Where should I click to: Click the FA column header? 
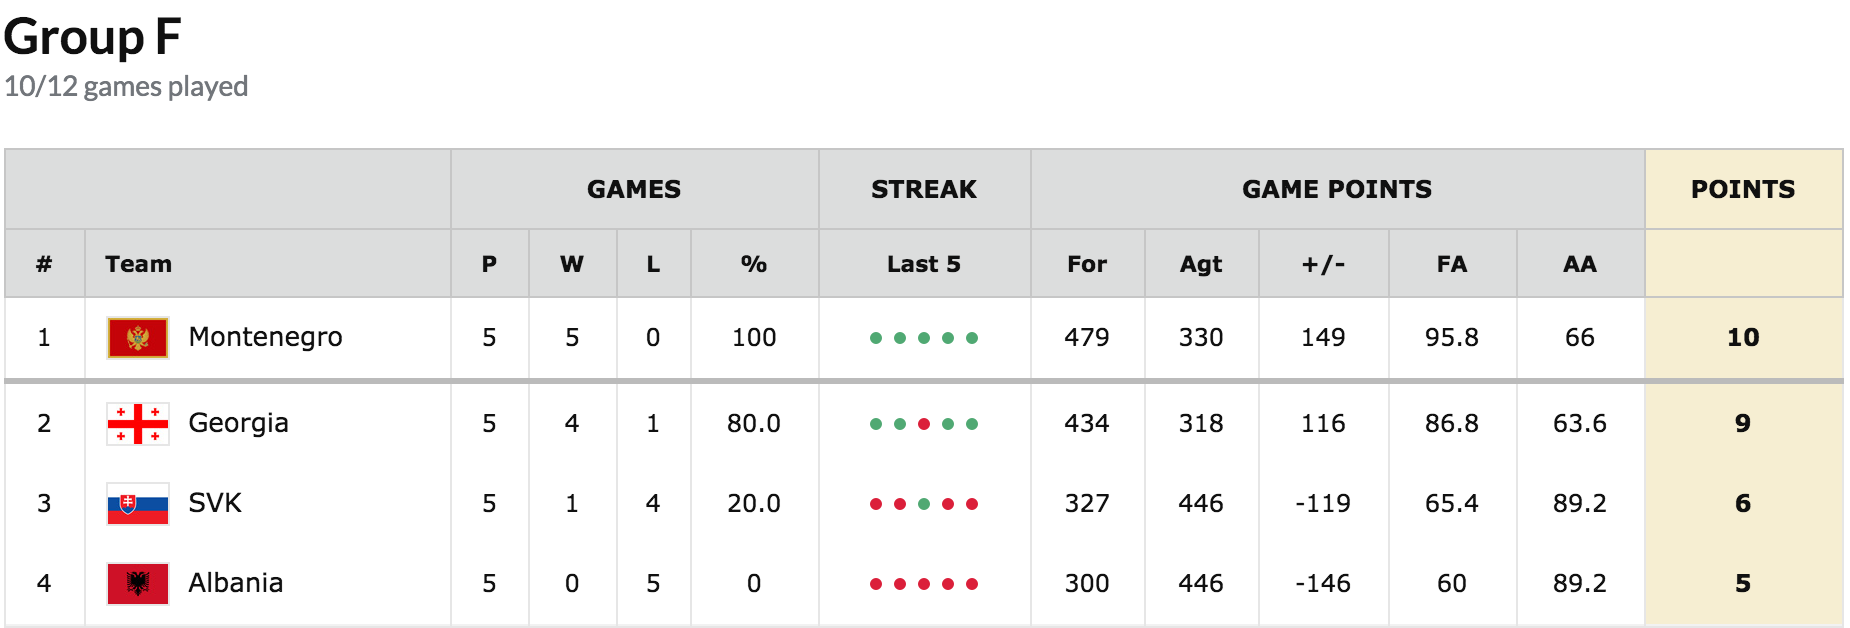pyautogui.click(x=1452, y=264)
